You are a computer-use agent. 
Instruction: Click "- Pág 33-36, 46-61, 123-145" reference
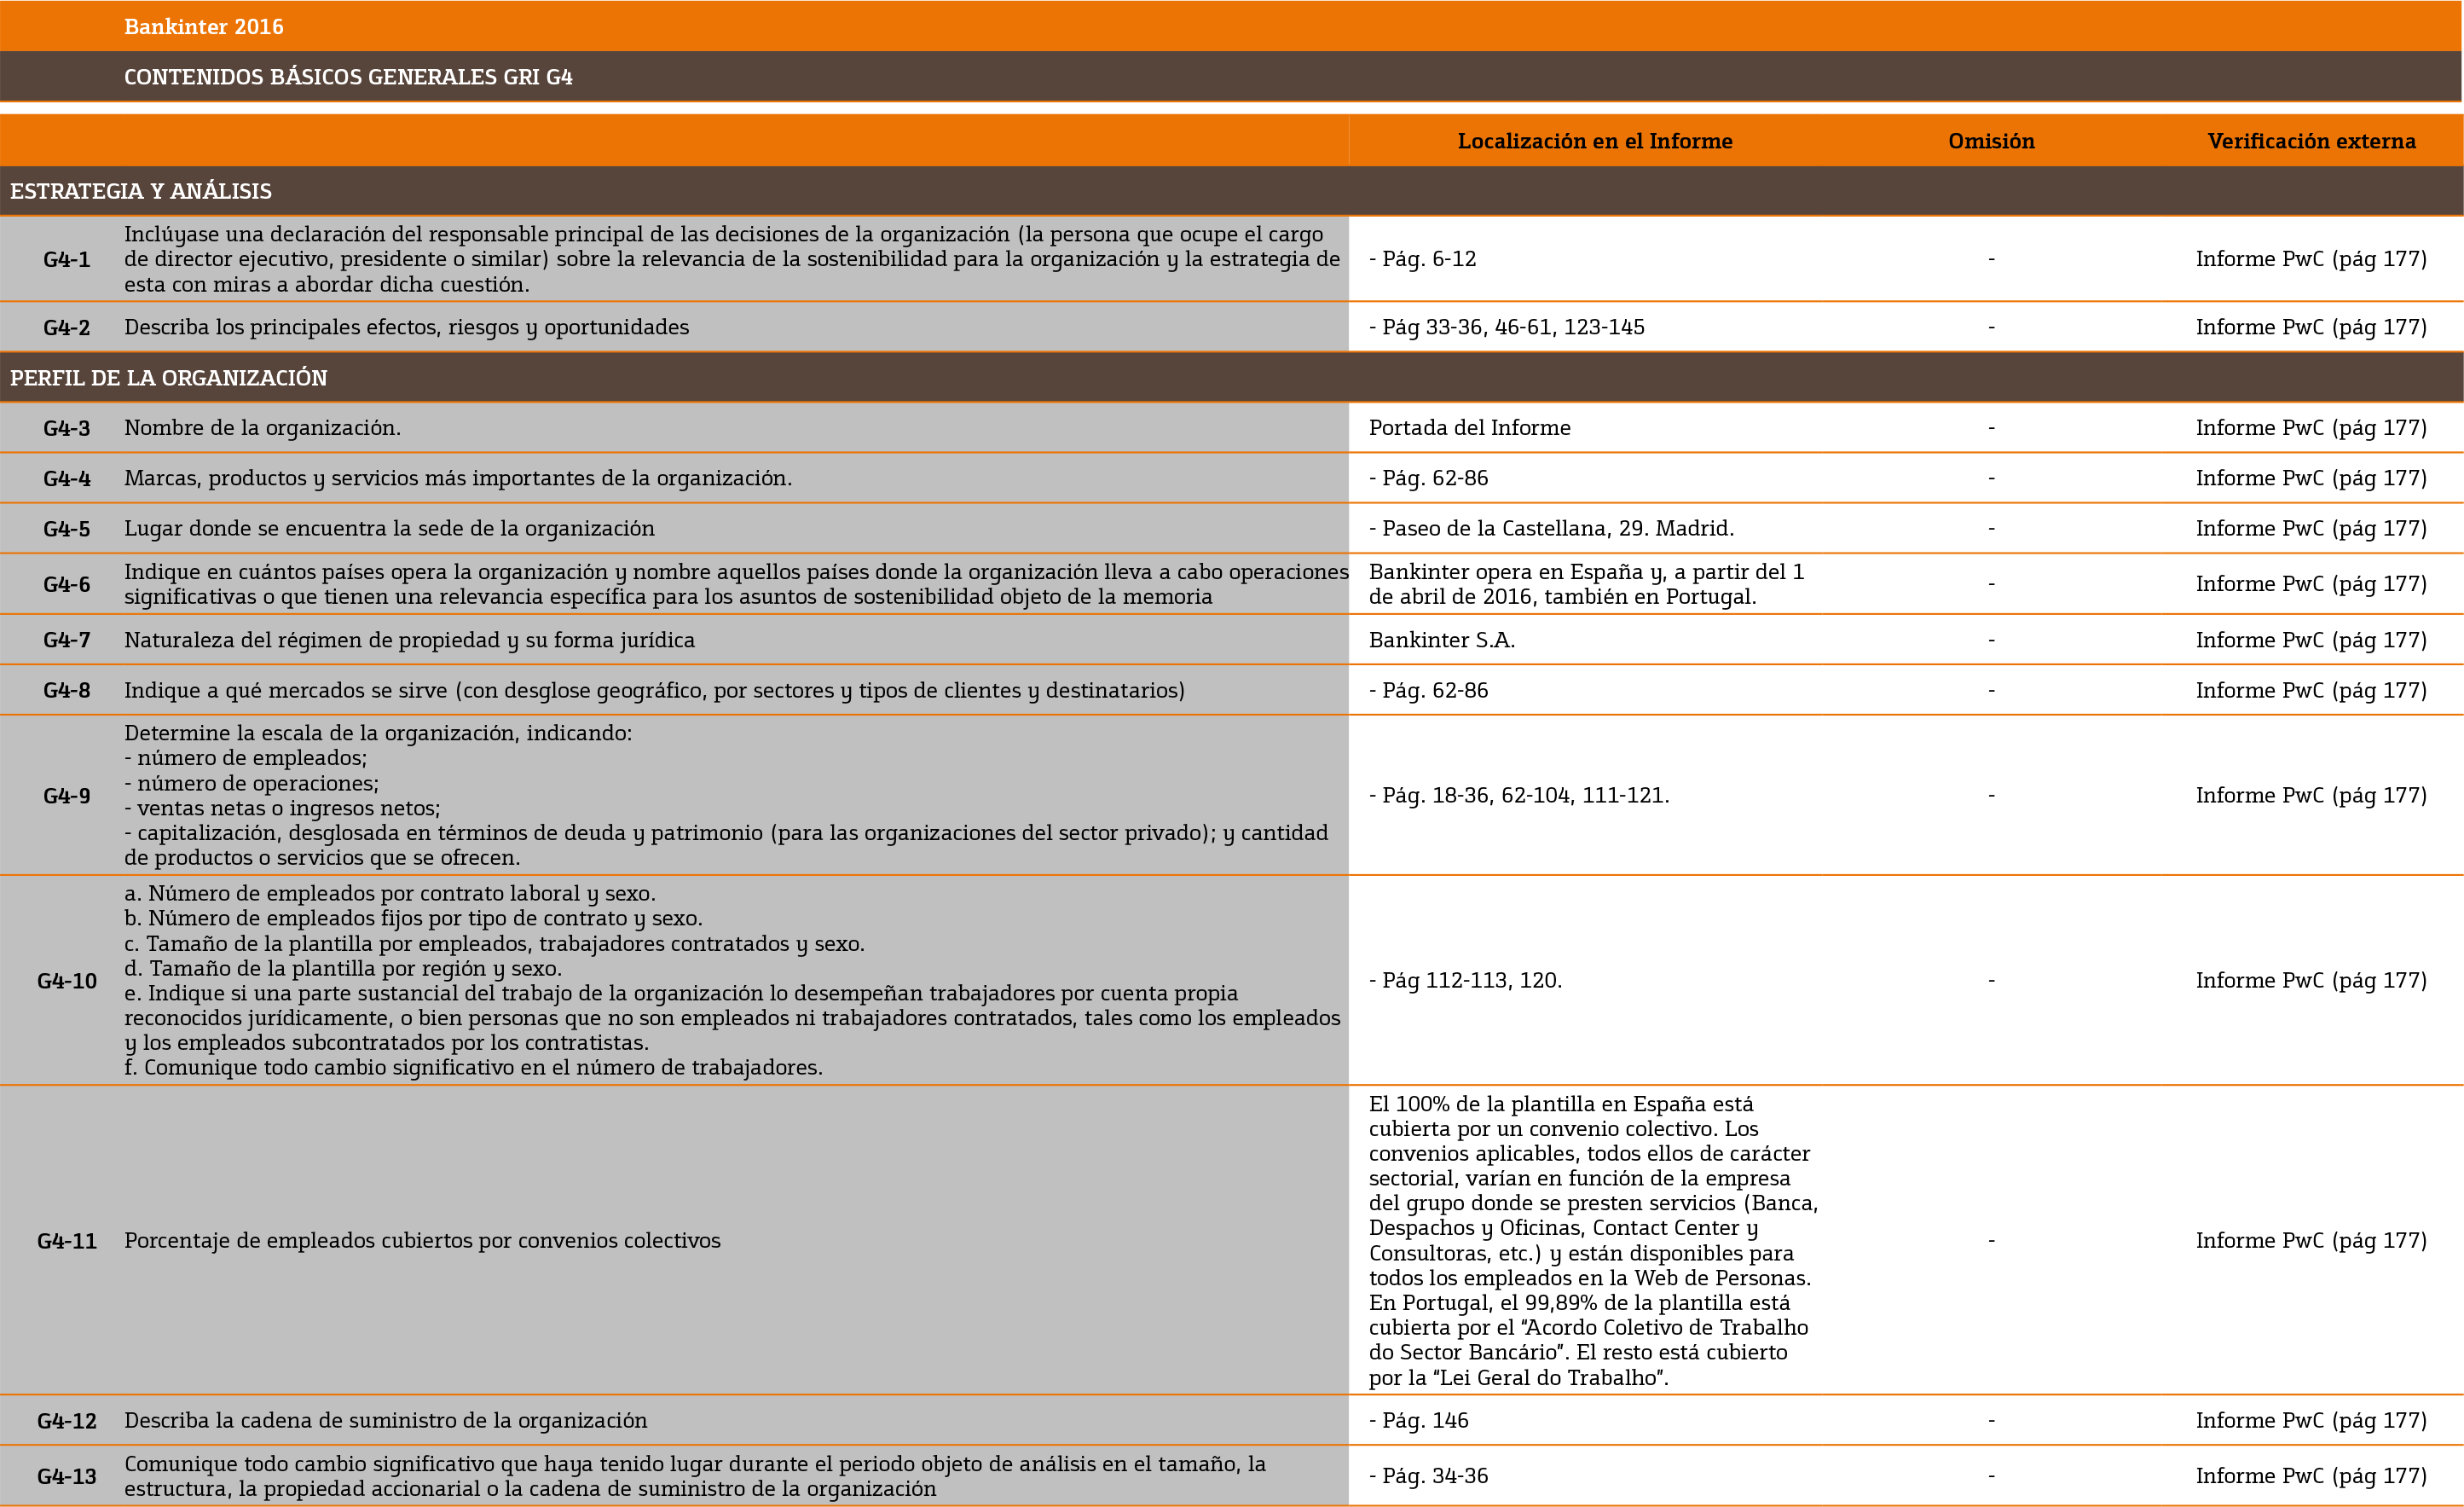pyautogui.click(x=1507, y=327)
